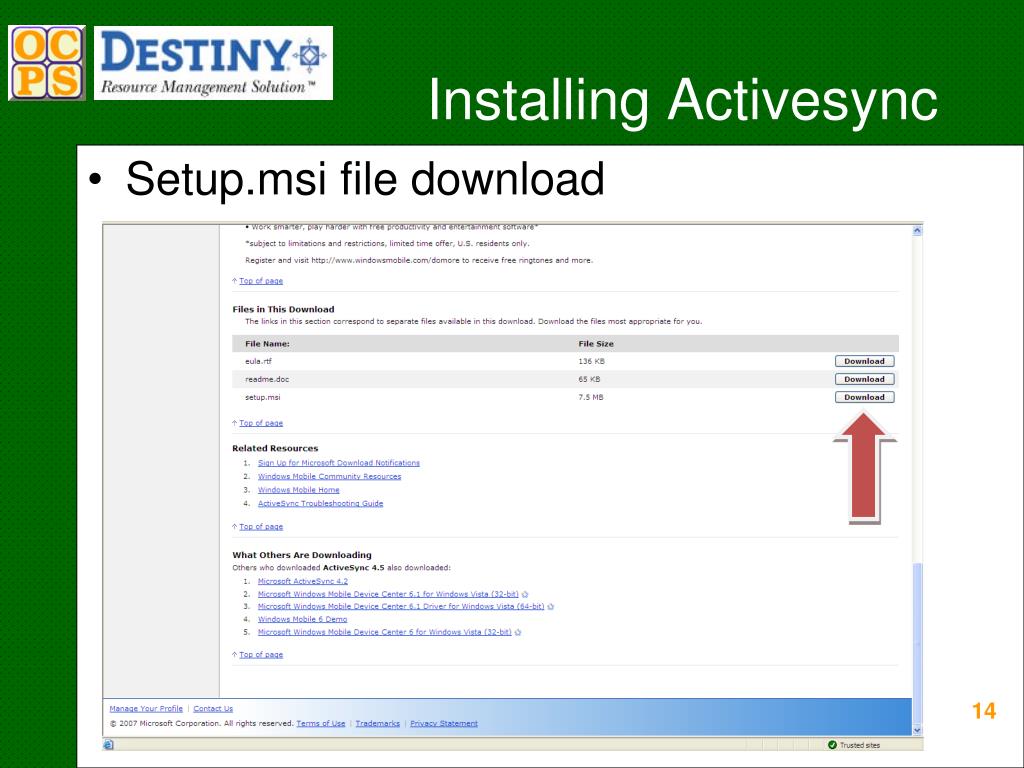Click Contact Us footer link
1024x768 pixels.
[213, 709]
